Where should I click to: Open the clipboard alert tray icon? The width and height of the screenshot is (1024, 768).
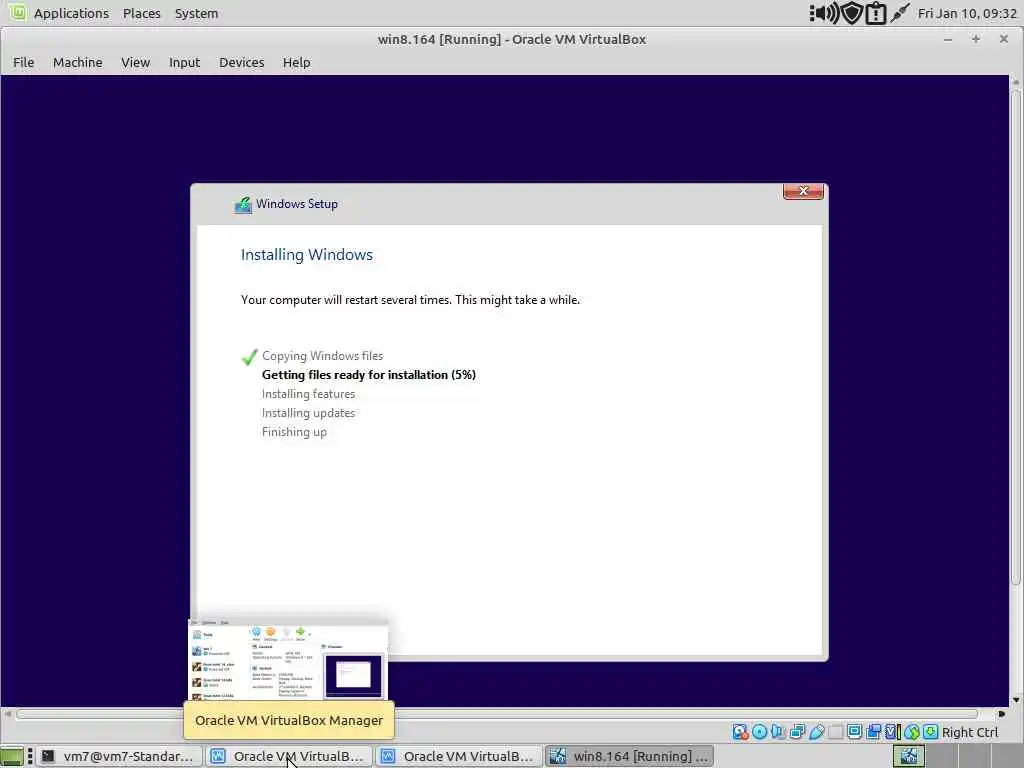click(875, 13)
